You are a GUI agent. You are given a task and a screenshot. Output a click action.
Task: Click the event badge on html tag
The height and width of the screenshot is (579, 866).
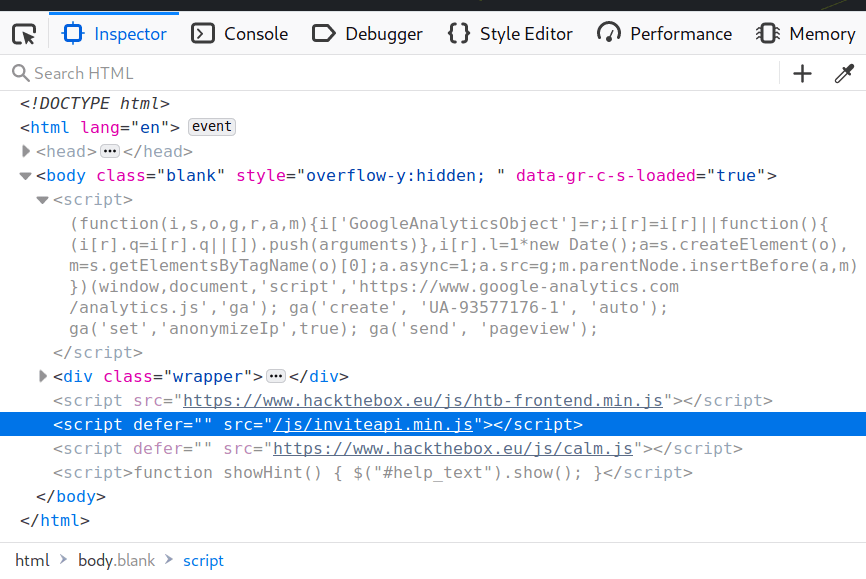pos(212,127)
